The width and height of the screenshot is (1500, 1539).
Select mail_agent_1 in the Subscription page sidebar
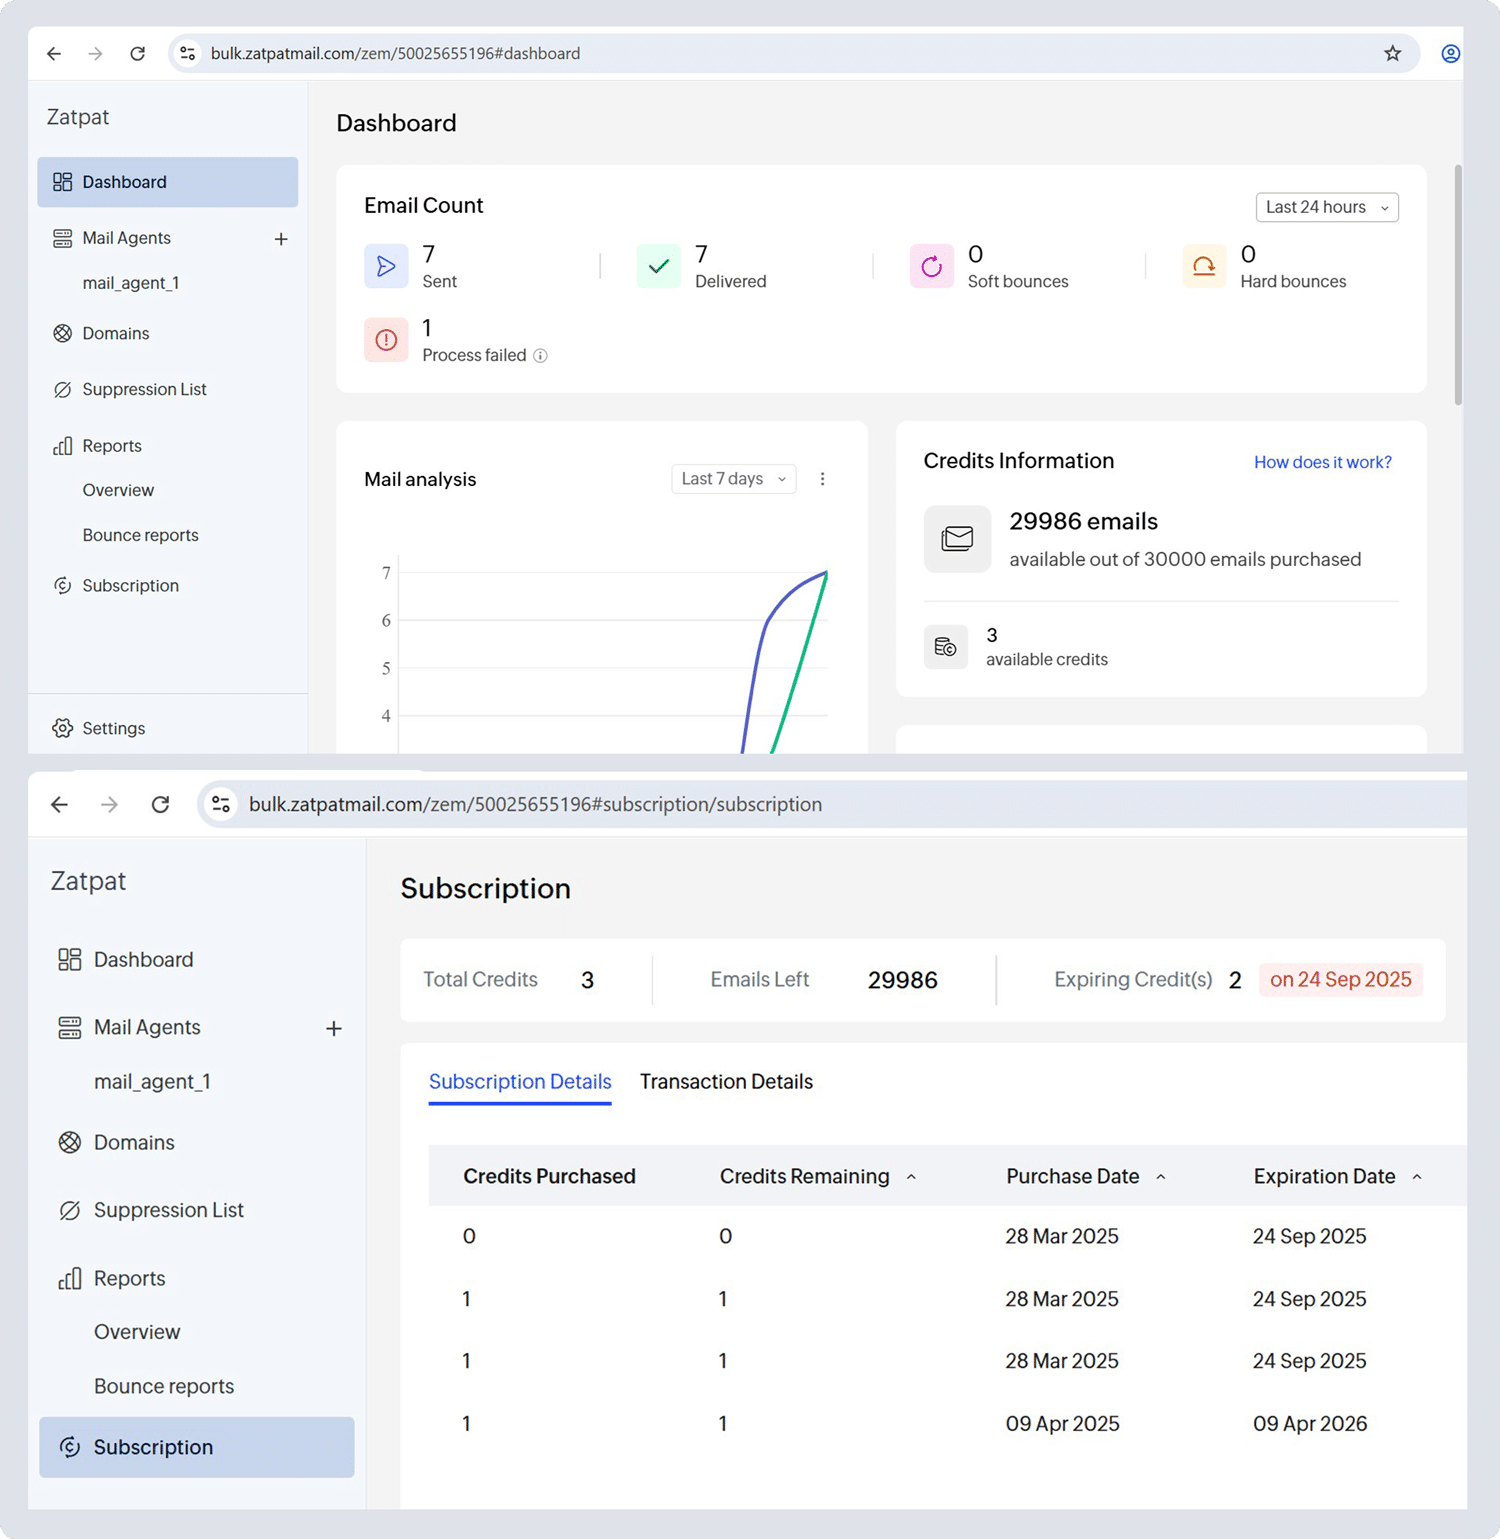[152, 1082]
